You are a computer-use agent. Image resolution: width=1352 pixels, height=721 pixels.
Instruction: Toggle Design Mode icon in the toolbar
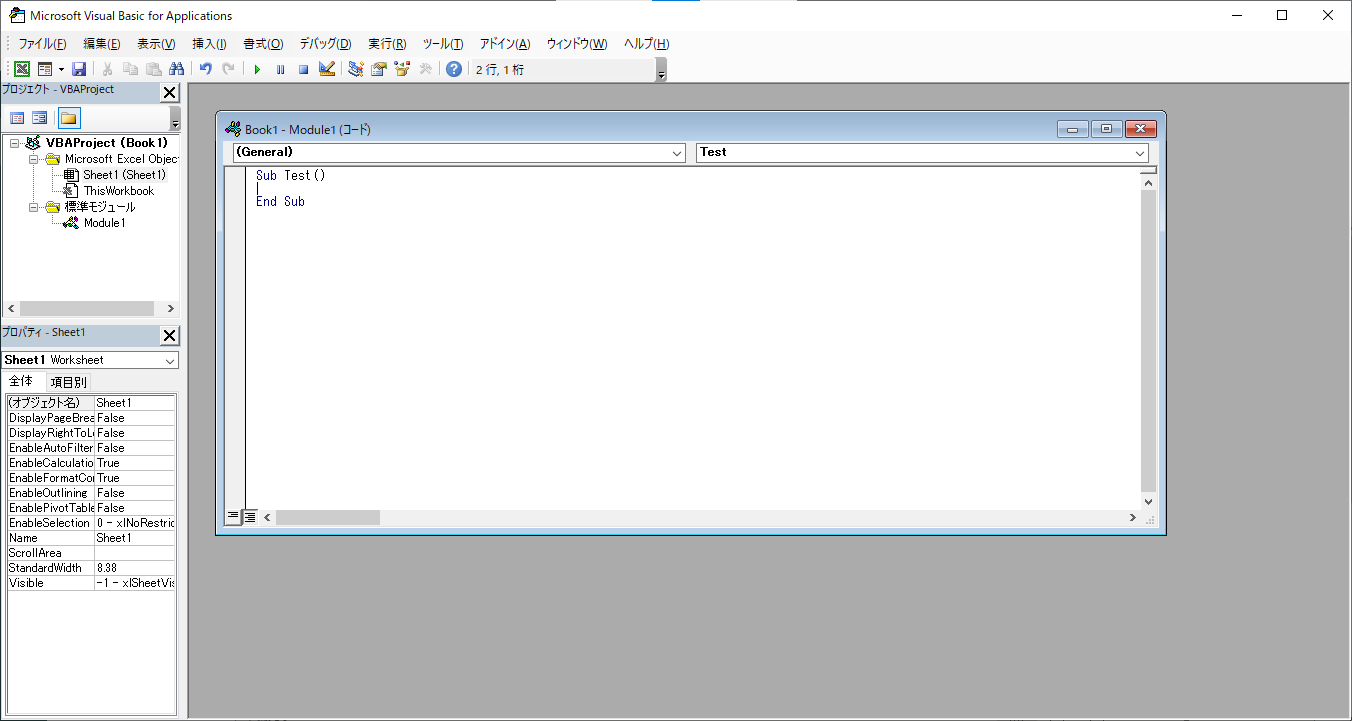coord(326,69)
